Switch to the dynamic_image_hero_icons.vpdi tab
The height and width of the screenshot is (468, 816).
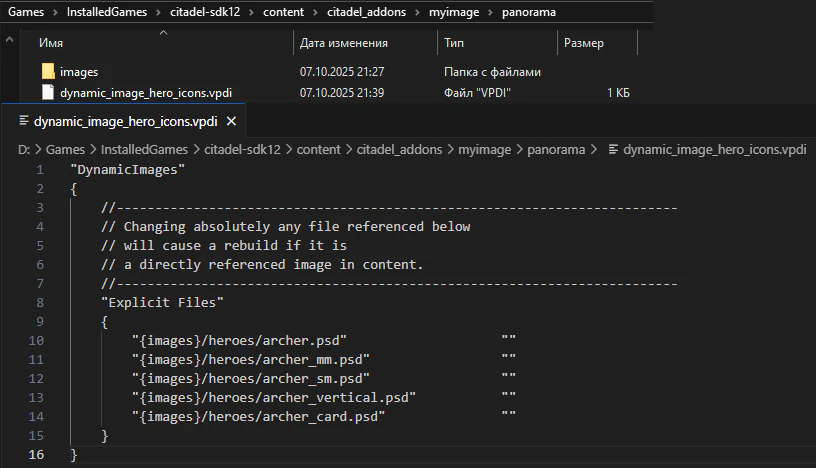(125, 122)
